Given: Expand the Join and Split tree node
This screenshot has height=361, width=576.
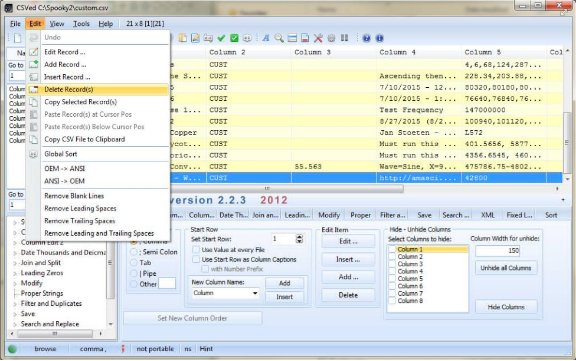Looking at the screenshot, I should point(15,263).
